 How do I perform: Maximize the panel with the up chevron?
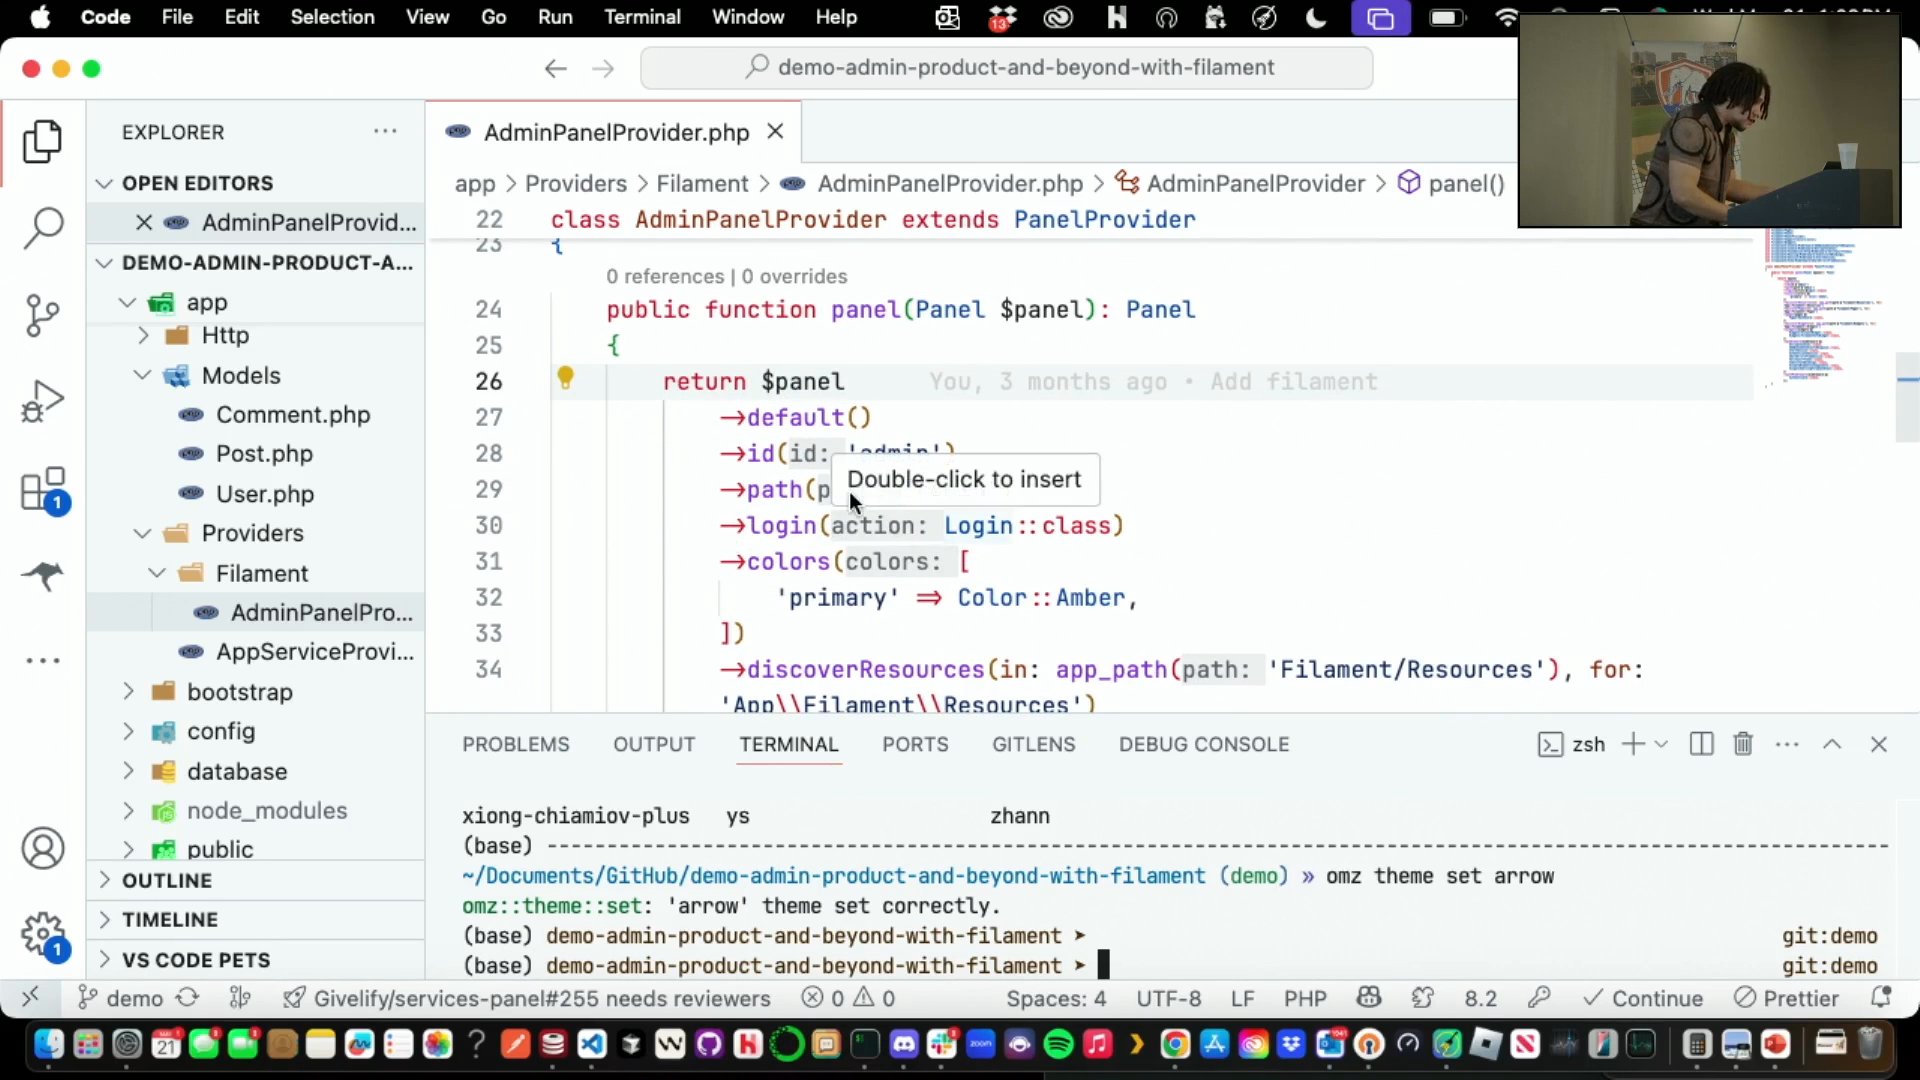pyautogui.click(x=1832, y=744)
